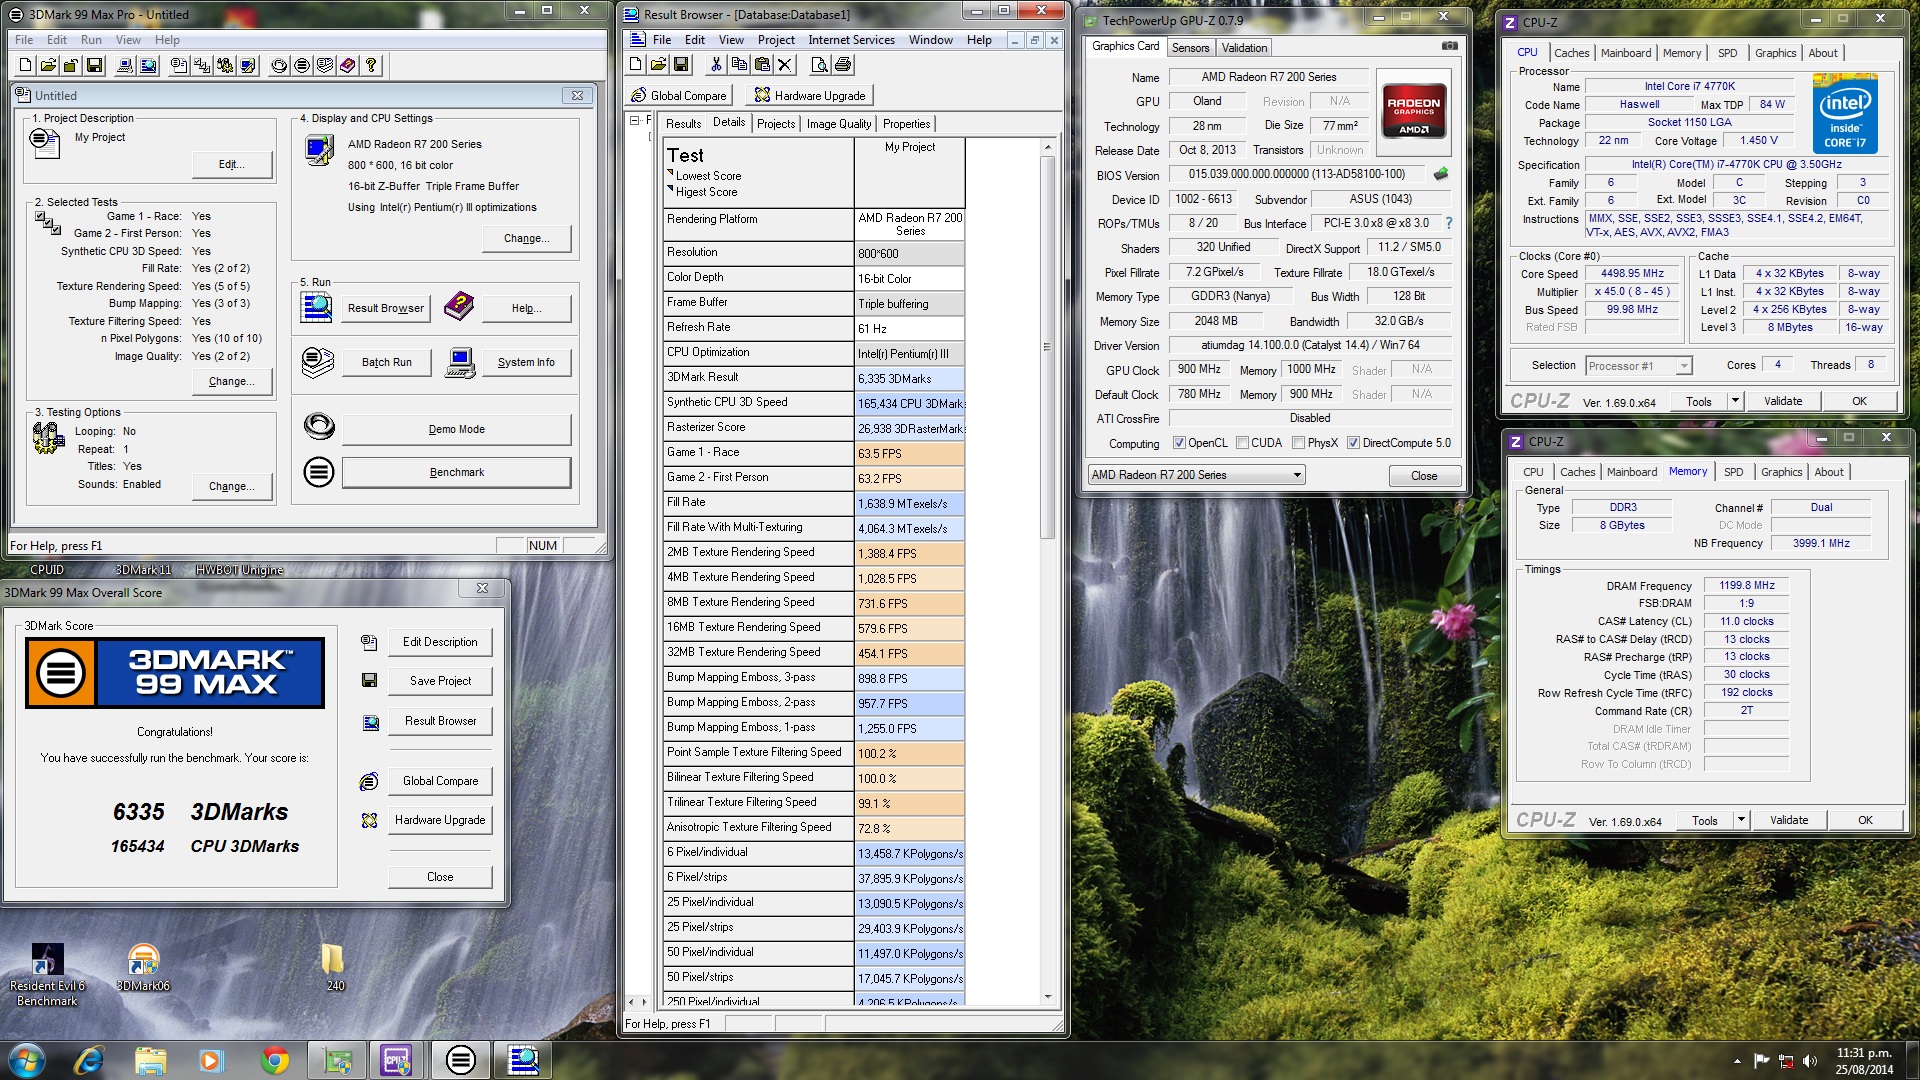Click Edit button under Project Description
Image resolution: width=1920 pixels, height=1080 pixels.
(x=232, y=164)
